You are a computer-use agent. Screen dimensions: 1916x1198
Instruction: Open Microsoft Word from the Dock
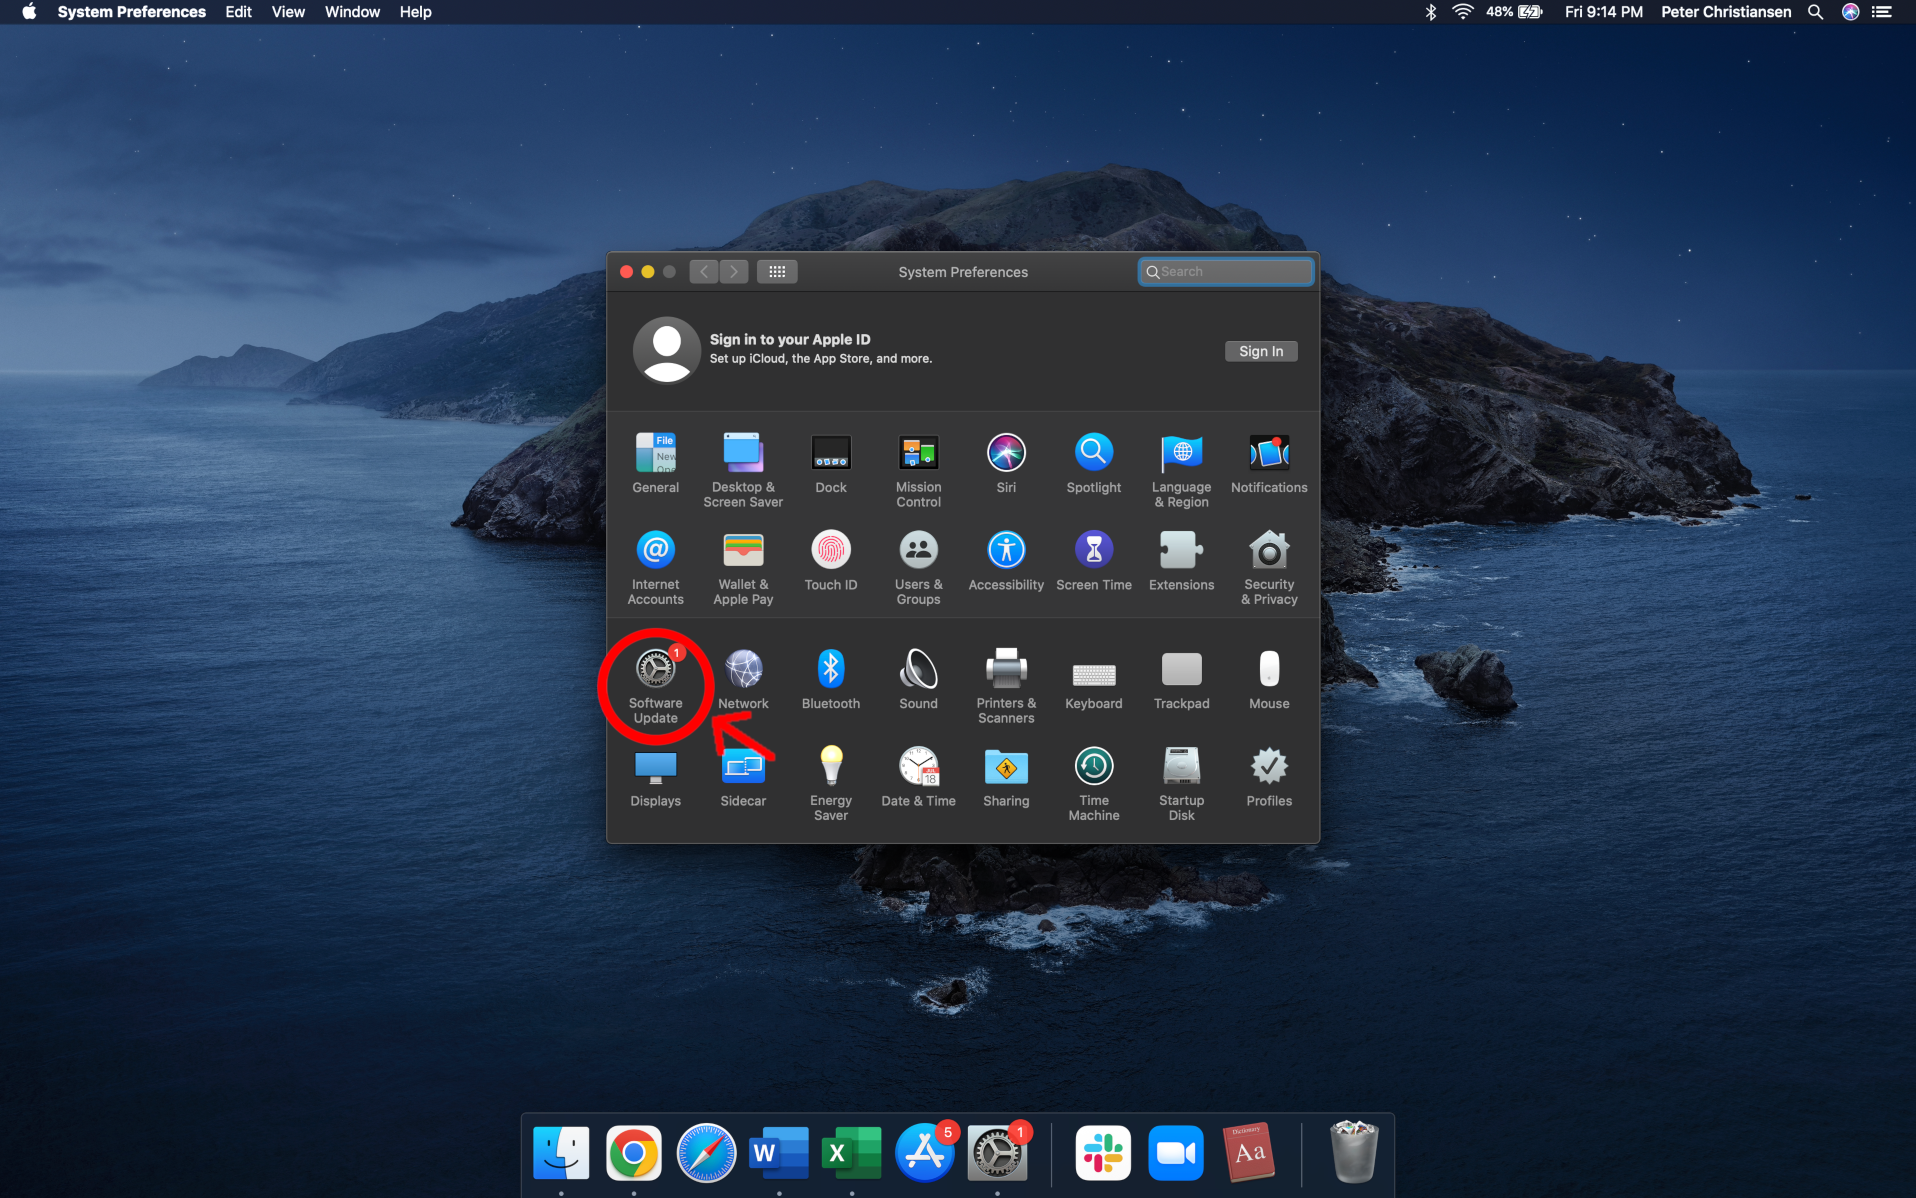pos(779,1153)
